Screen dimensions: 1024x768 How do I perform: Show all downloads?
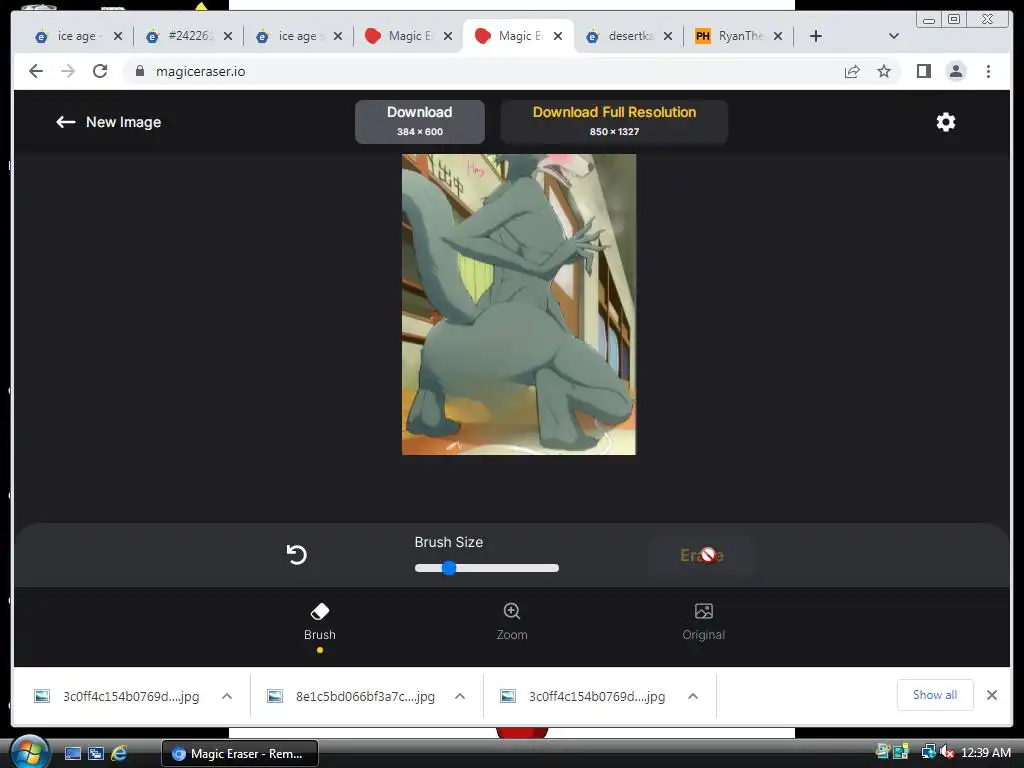coord(935,695)
